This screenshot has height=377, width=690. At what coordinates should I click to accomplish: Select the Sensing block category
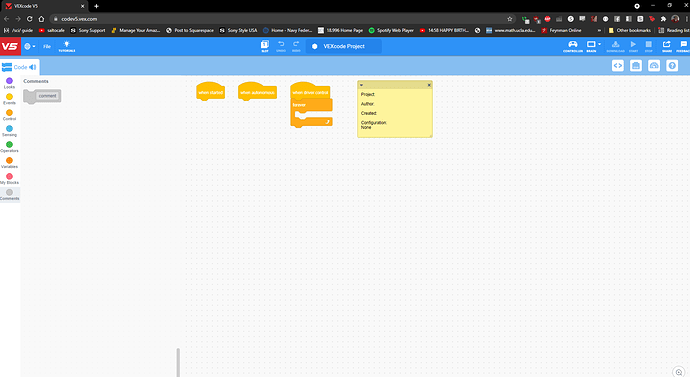pyautogui.click(x=9, y=131)
